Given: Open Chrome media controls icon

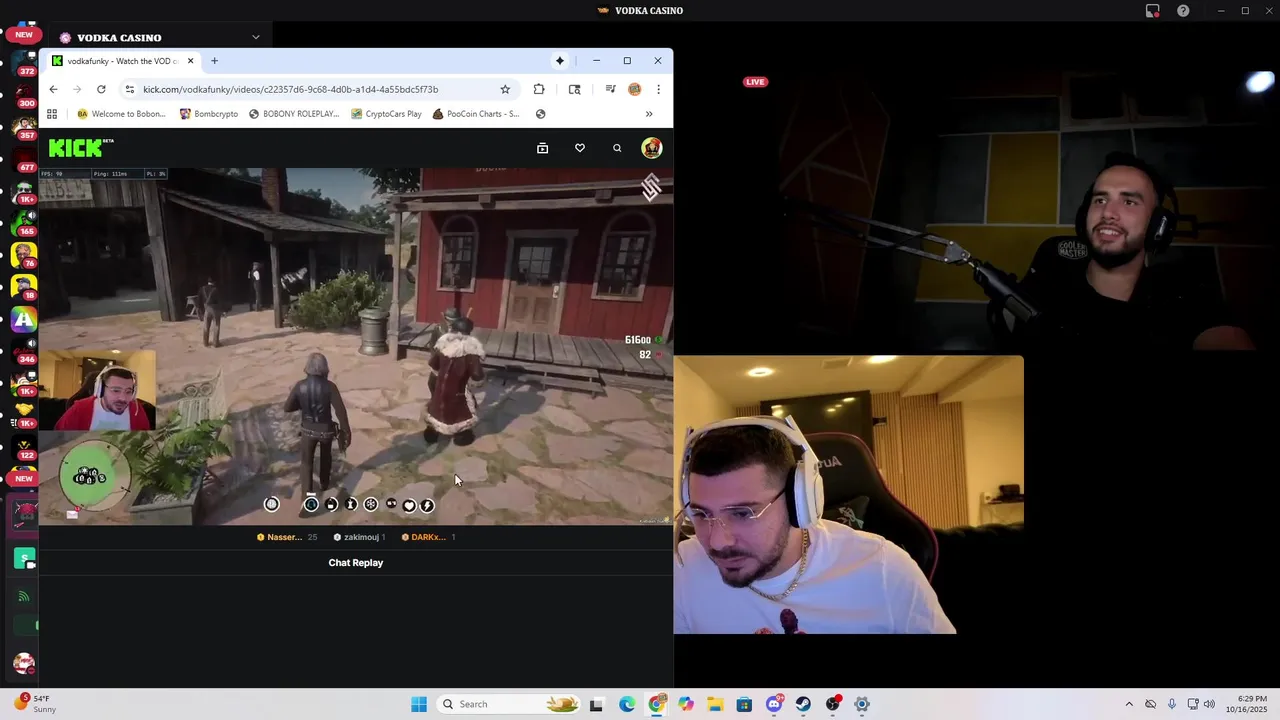Looking at the screenshot, I should pos(610,89).
